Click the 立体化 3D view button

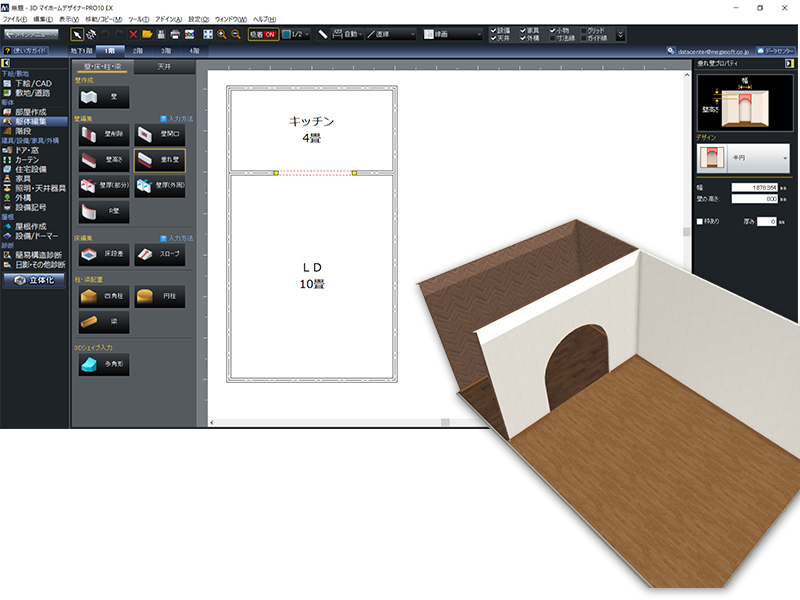click(x=34, y=281)
